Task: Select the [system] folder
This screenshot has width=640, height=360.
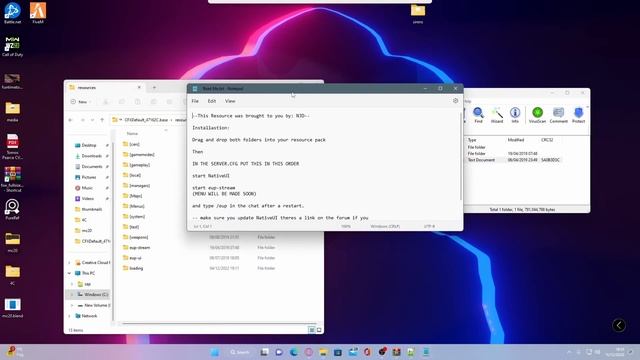Action: coord(137,217)
